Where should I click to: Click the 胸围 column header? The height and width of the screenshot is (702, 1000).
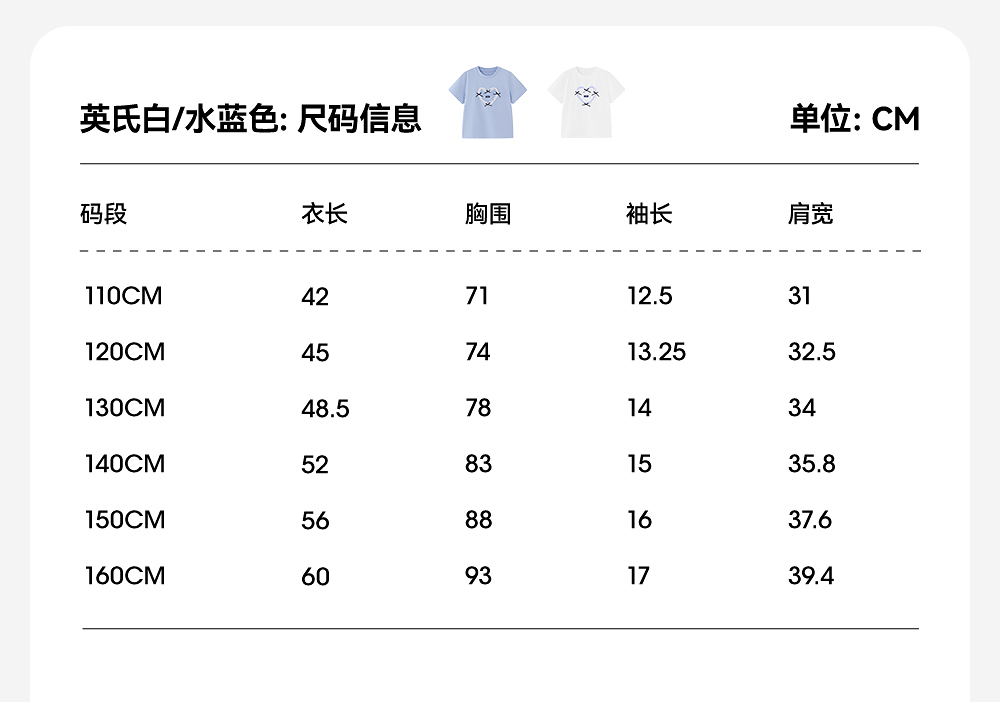[x=488, y=214]
